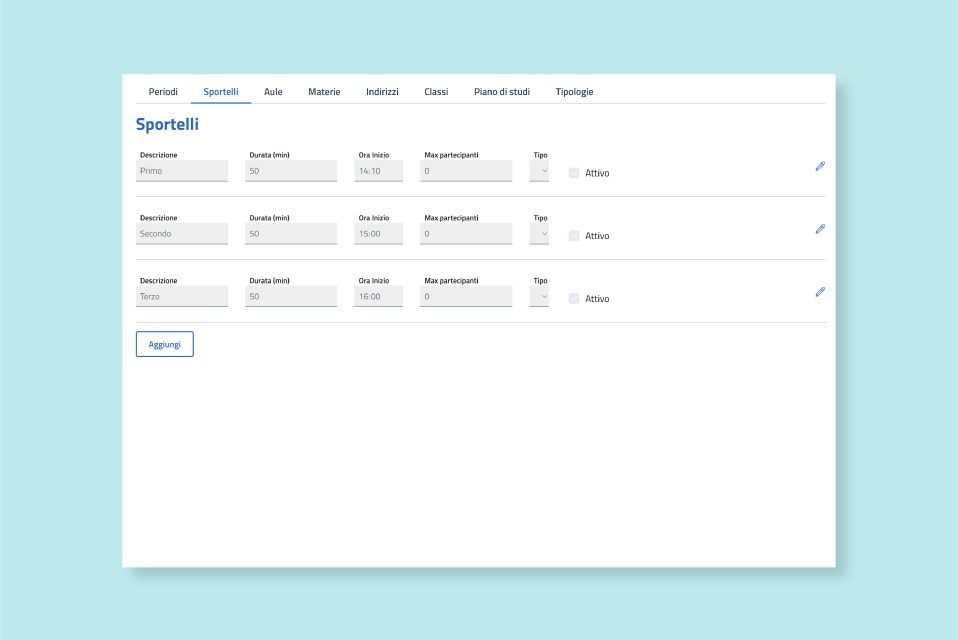Switch to the Periodi tab
This screenshot has height=640, width=958.
pyautogui.click(x=163, y=92)
